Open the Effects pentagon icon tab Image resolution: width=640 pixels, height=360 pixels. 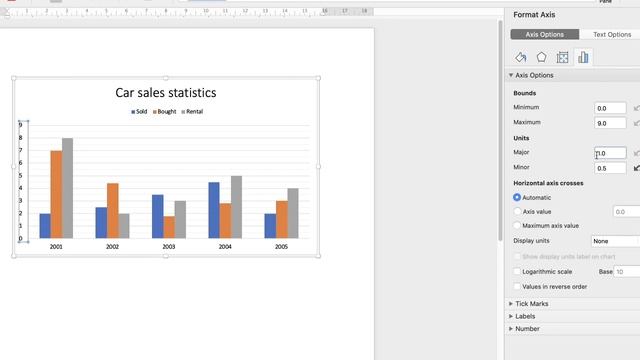[x=541, y=58]
